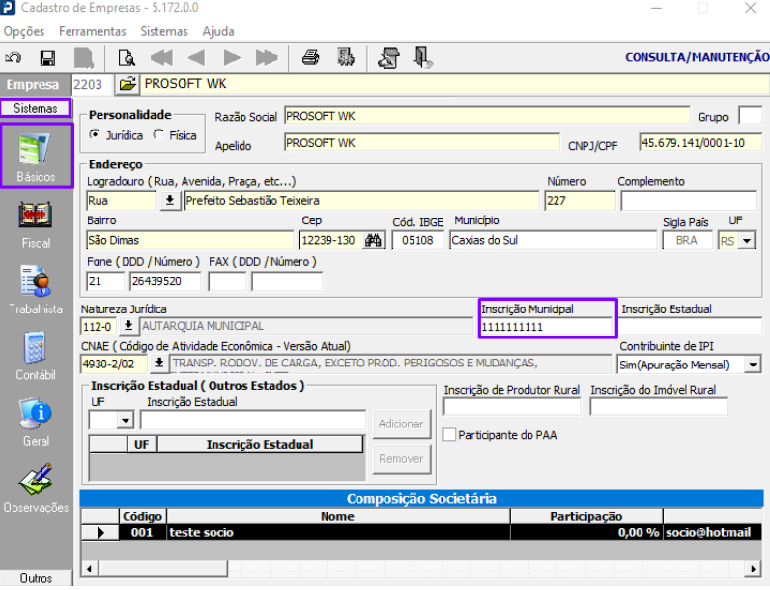Click the Outros button at sidebar bottom
Viewport: 770px width, 590px height.
[36, 578]
